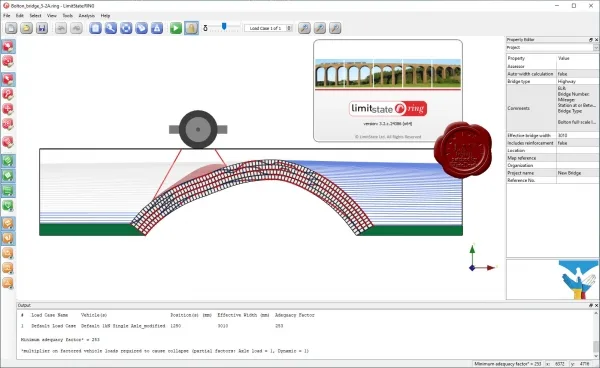Image resolution: width=600 pixels, height=368 pixels.
Task: Click the Redo arrow toolbar icon
Action: coord(76,28)
